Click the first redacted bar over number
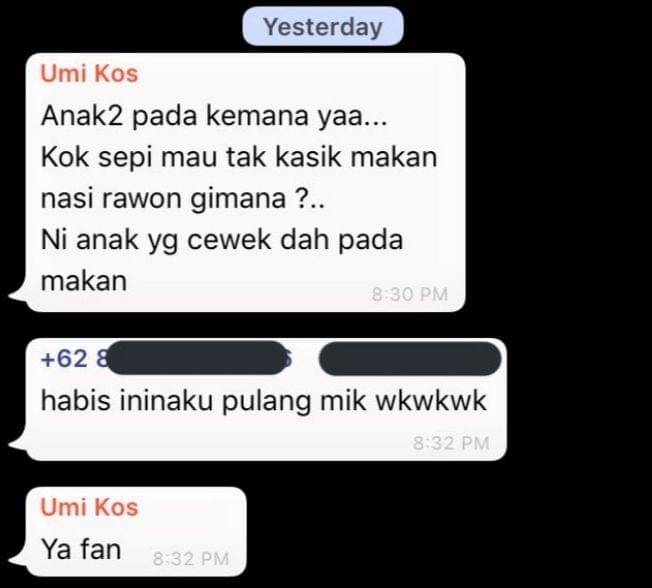Image resolution: width=652 pixels, height=588 pixels. pyautogui.click(x=197, y=358)
